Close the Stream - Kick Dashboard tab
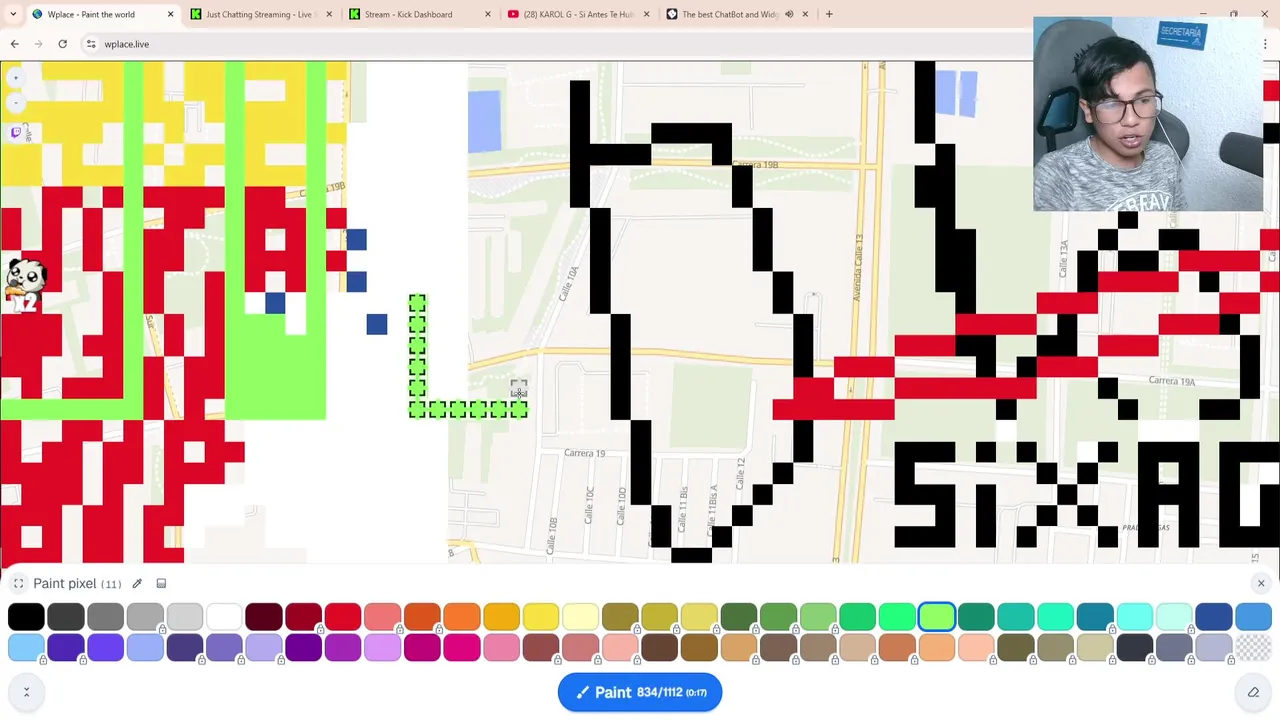 (x=488, y=14)
